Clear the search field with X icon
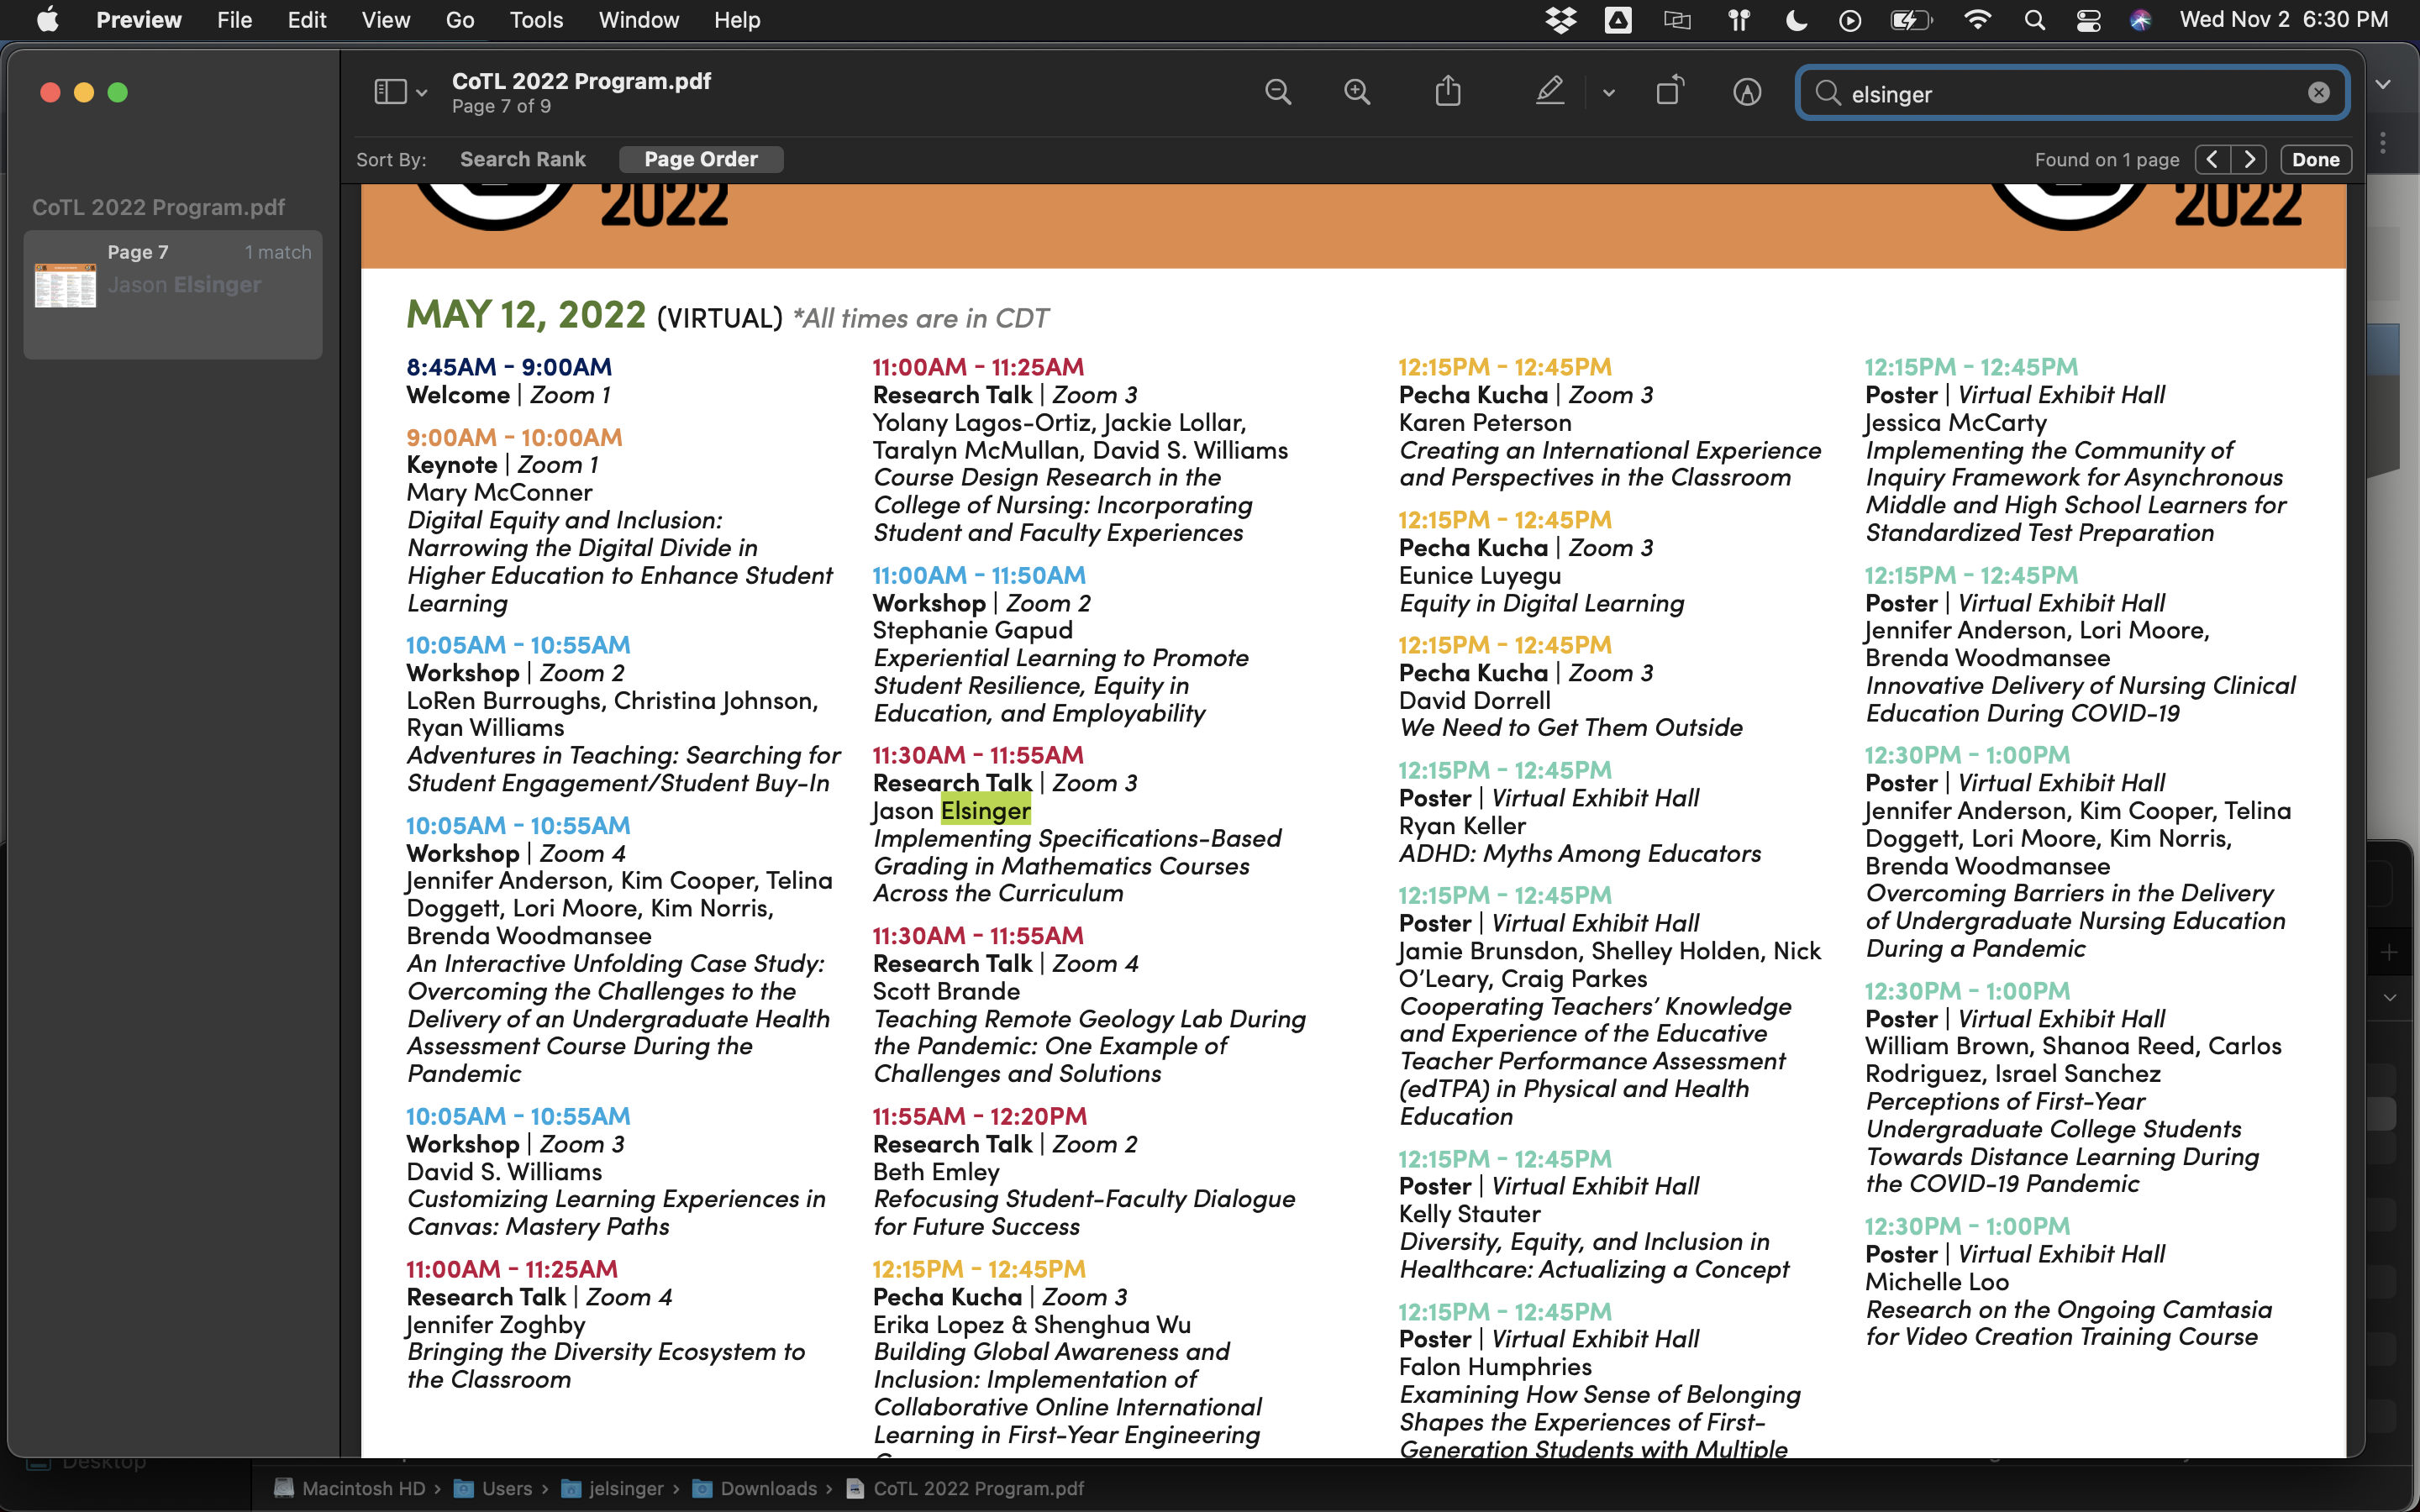 pos(2318,93)
